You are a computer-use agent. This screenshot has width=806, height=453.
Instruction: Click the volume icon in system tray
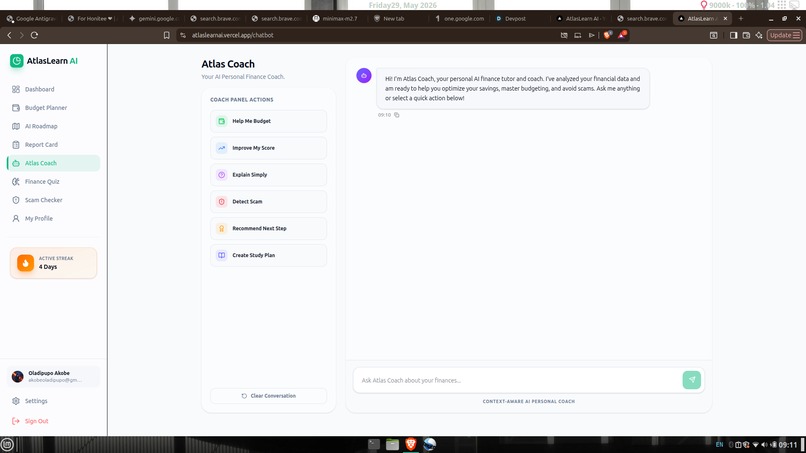[764, 445]
